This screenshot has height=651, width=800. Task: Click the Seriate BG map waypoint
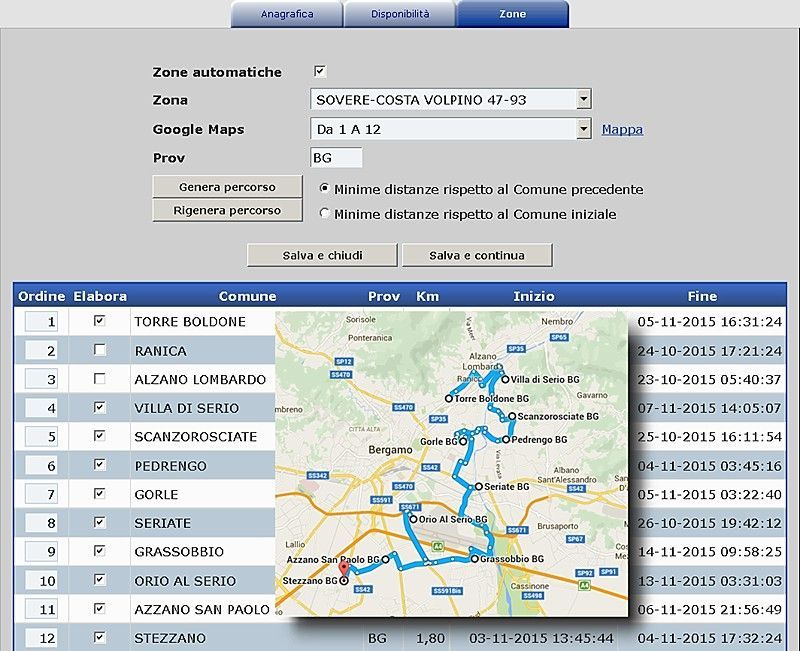click(x=479, y=487)
